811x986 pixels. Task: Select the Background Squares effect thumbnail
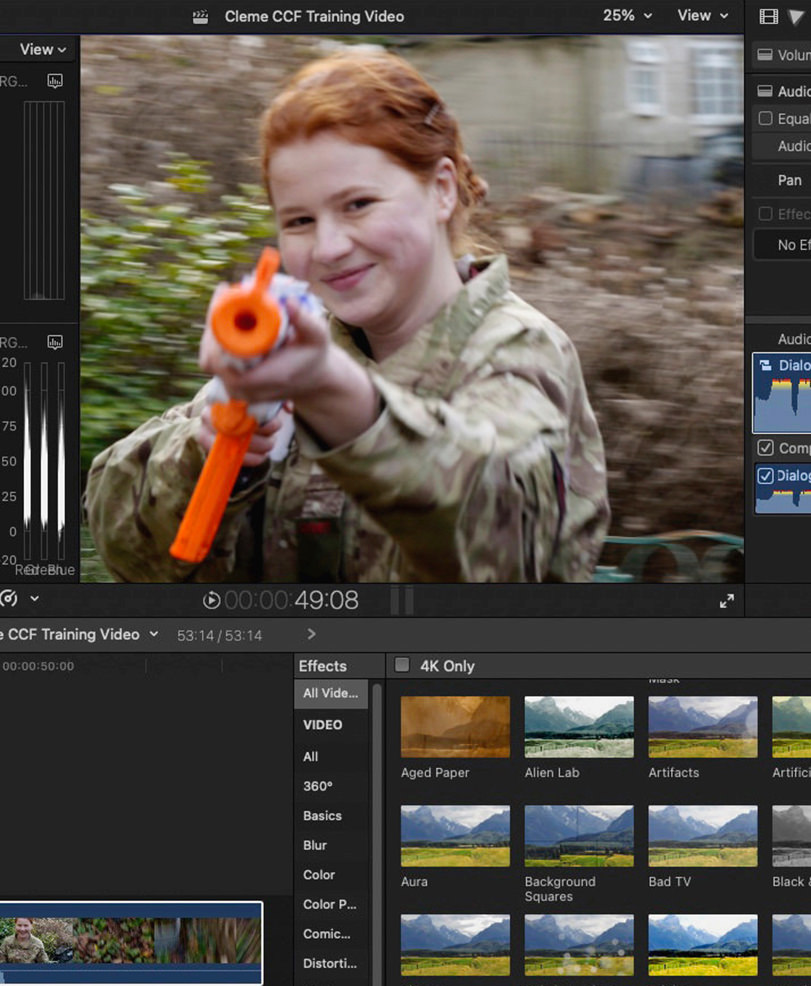point(579,836)
